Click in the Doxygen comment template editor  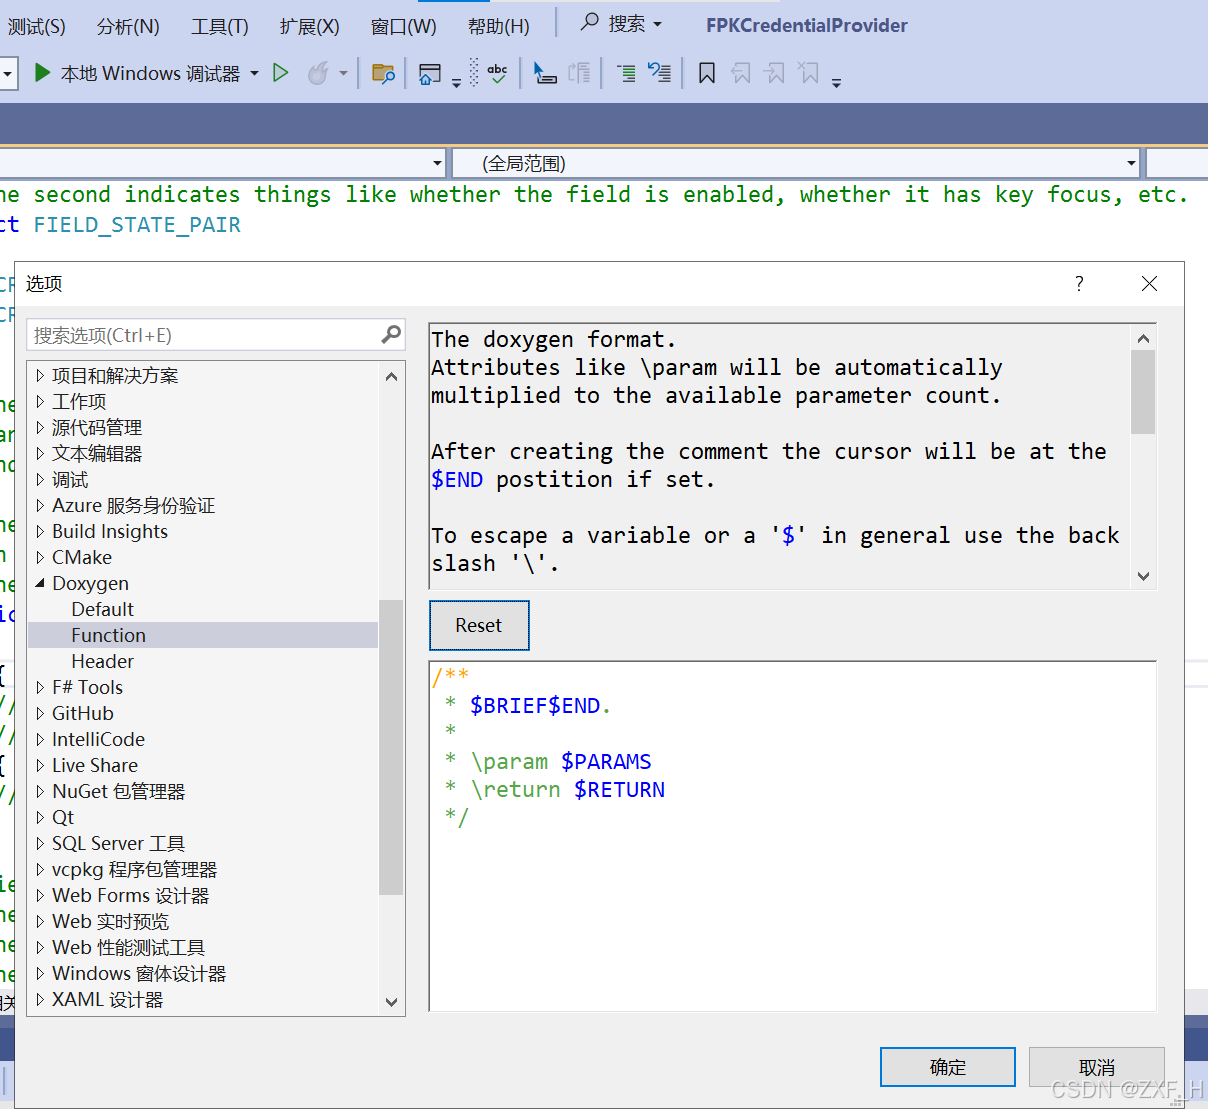tap(792, 836)
